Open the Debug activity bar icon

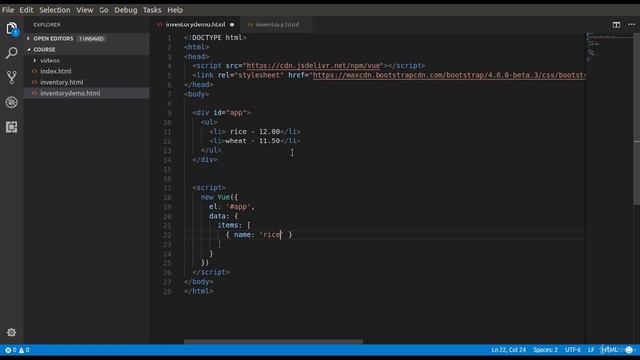click(x=11, y=102)
